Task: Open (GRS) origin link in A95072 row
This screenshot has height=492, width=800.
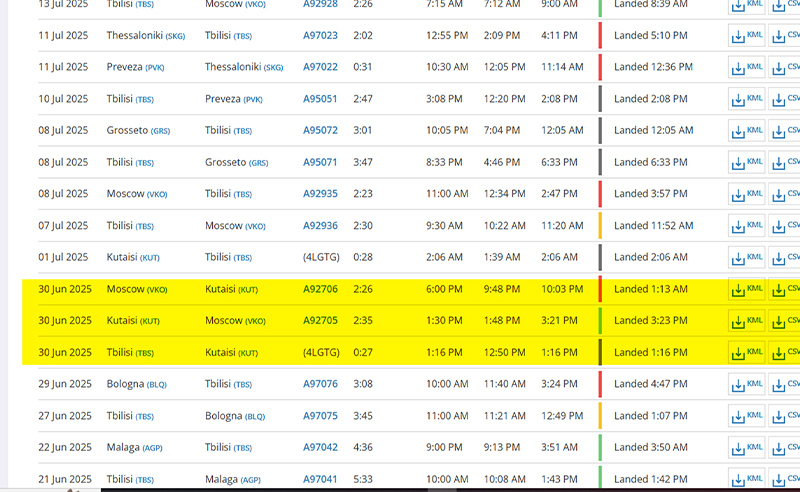Action: [160, 132]
